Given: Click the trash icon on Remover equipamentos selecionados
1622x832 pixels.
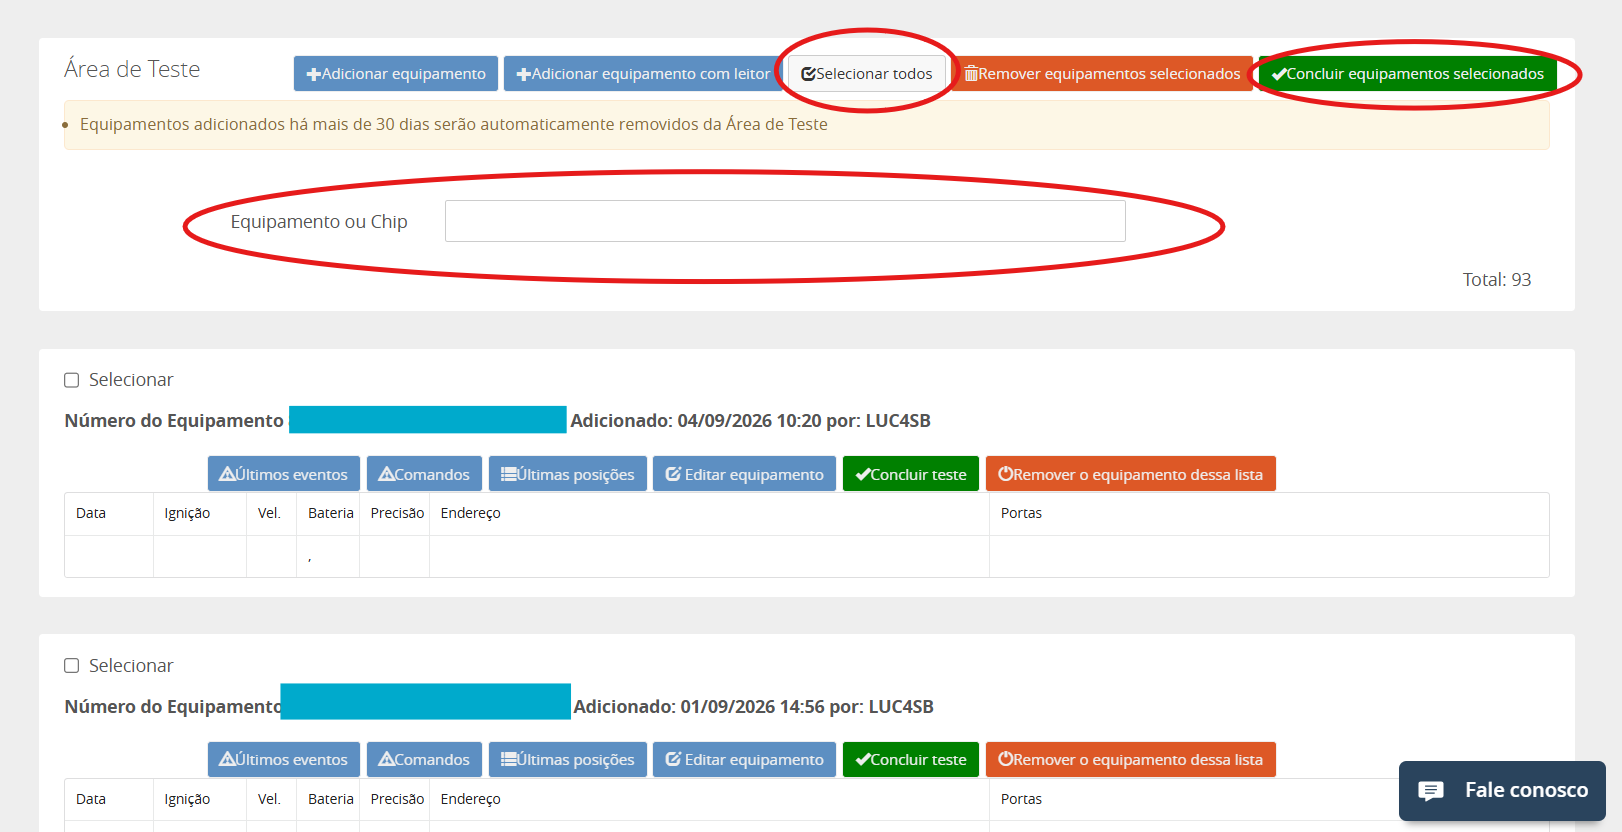Looking at the screenshot, I should pos(970,74).
